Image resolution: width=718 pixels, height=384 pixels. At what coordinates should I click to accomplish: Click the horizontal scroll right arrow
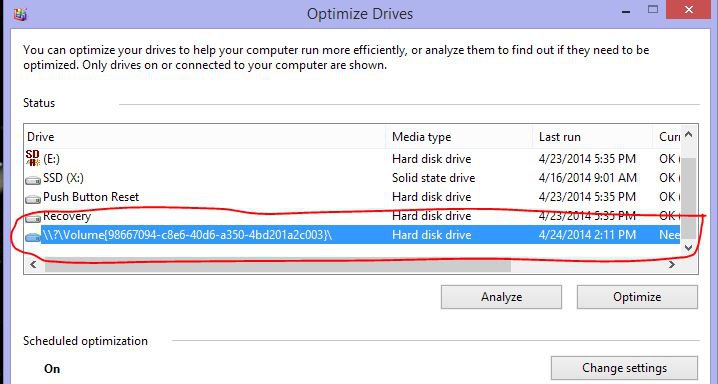coord(671,265)
